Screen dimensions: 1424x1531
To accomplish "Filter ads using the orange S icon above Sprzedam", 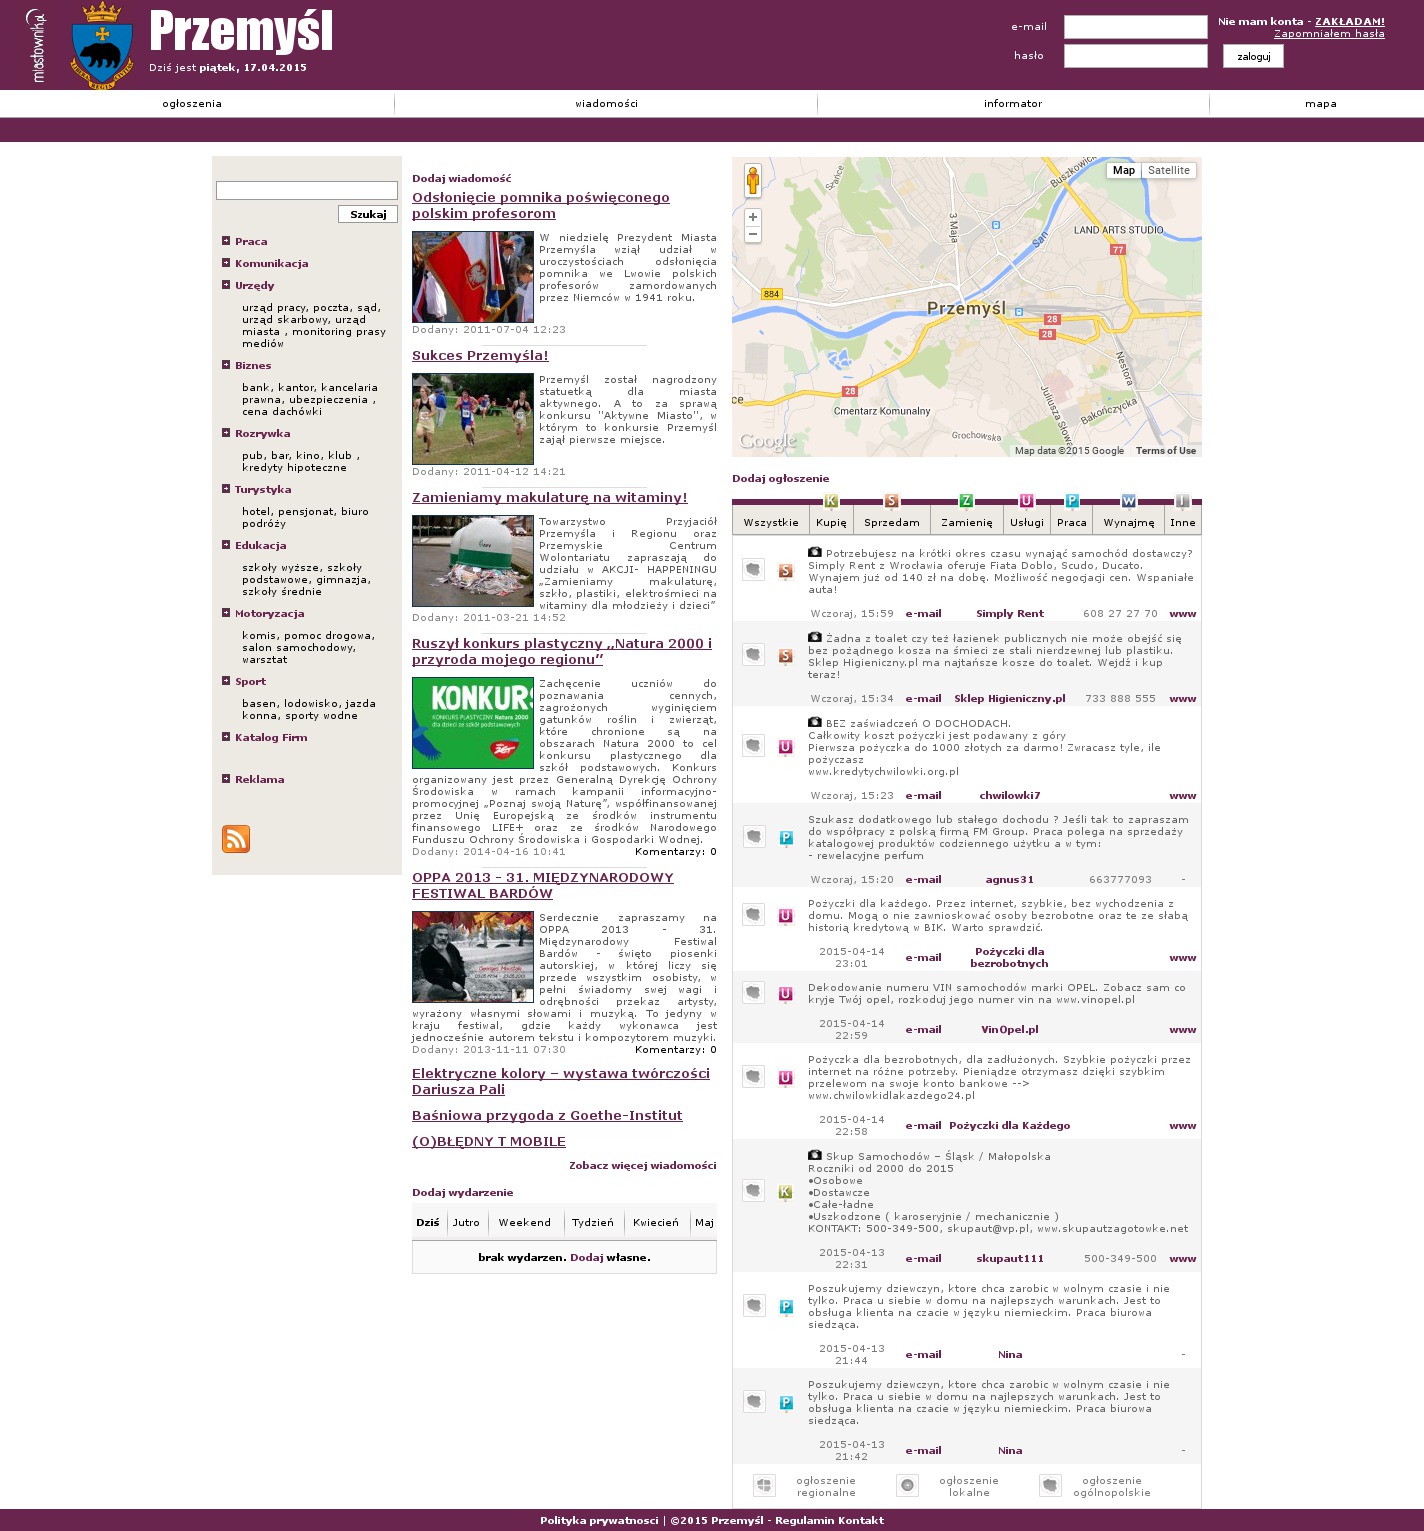I will tap(892, 501).
